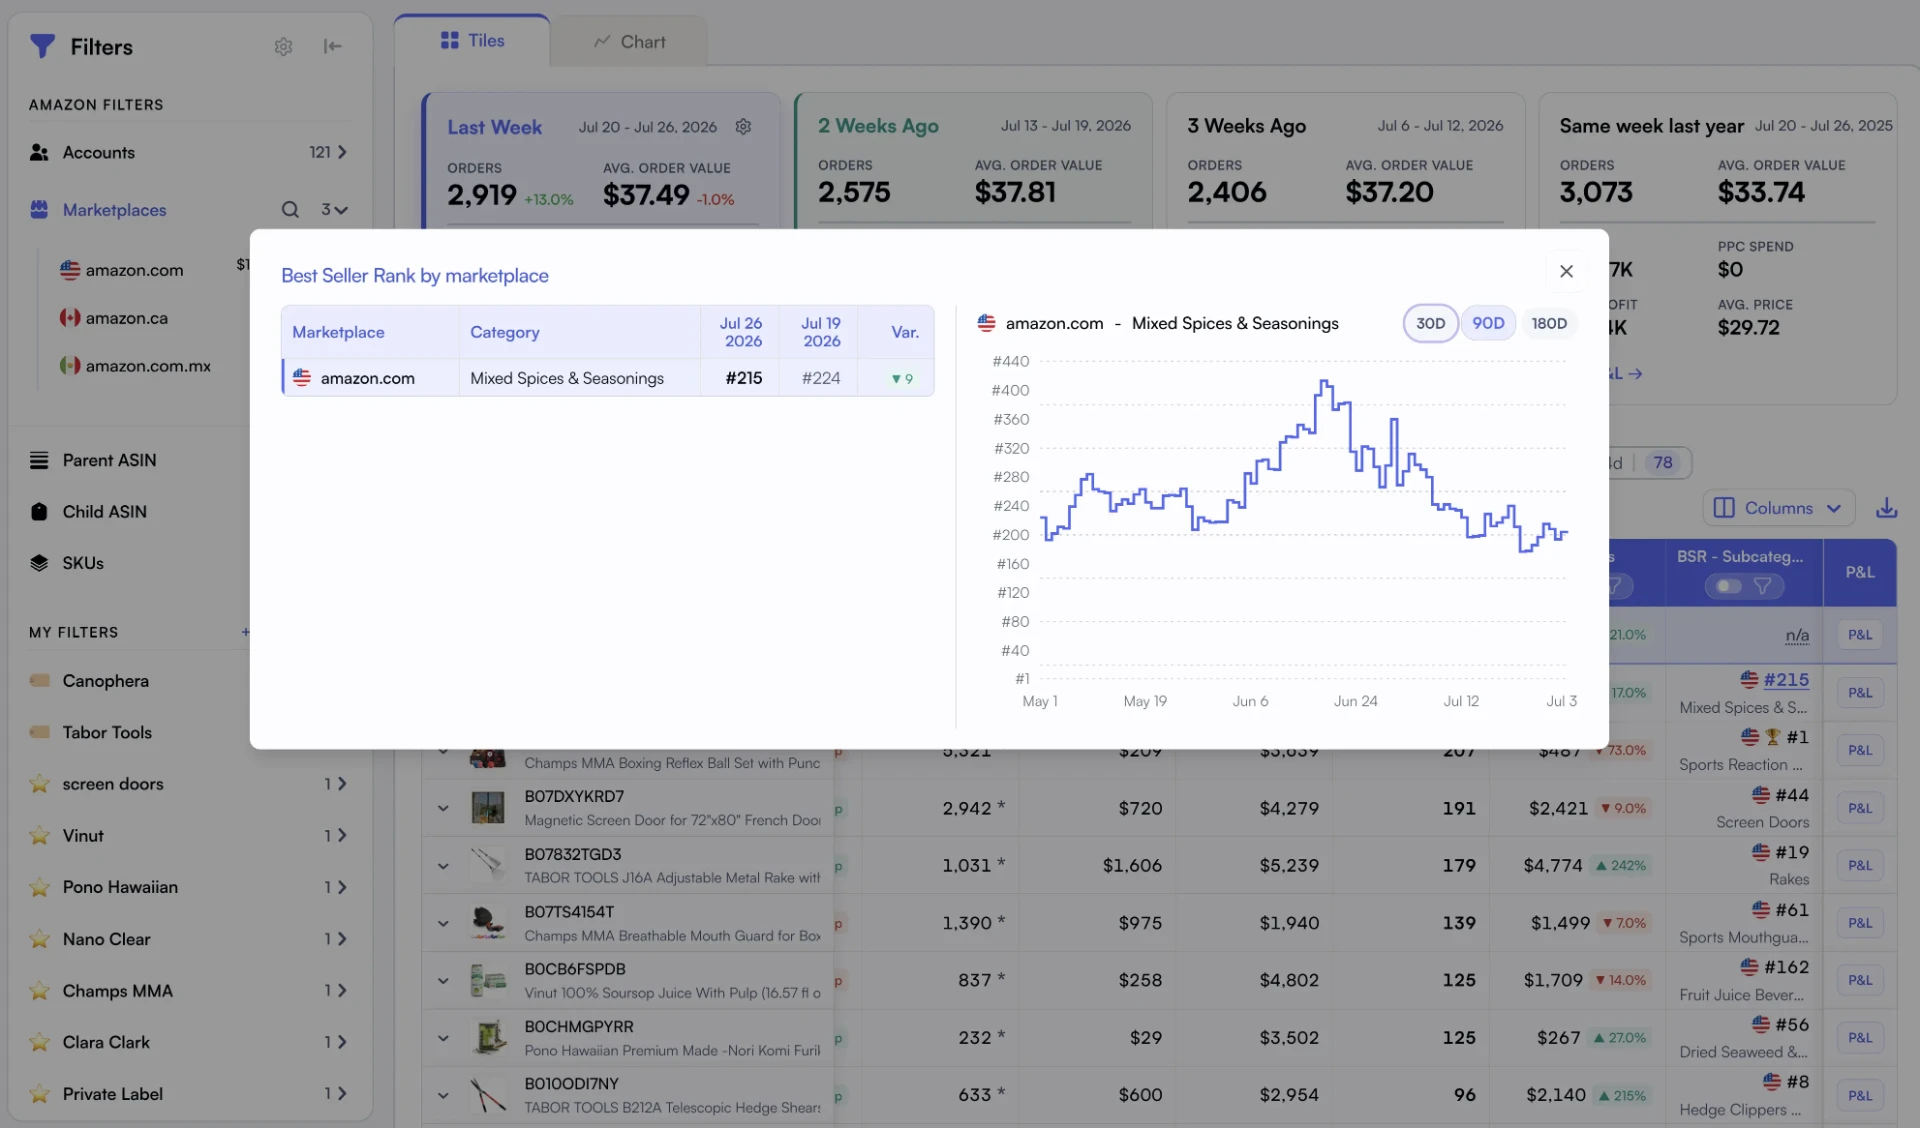Click the Canophera tag icon
The image size is (1920, 1128).
point(39,680)
